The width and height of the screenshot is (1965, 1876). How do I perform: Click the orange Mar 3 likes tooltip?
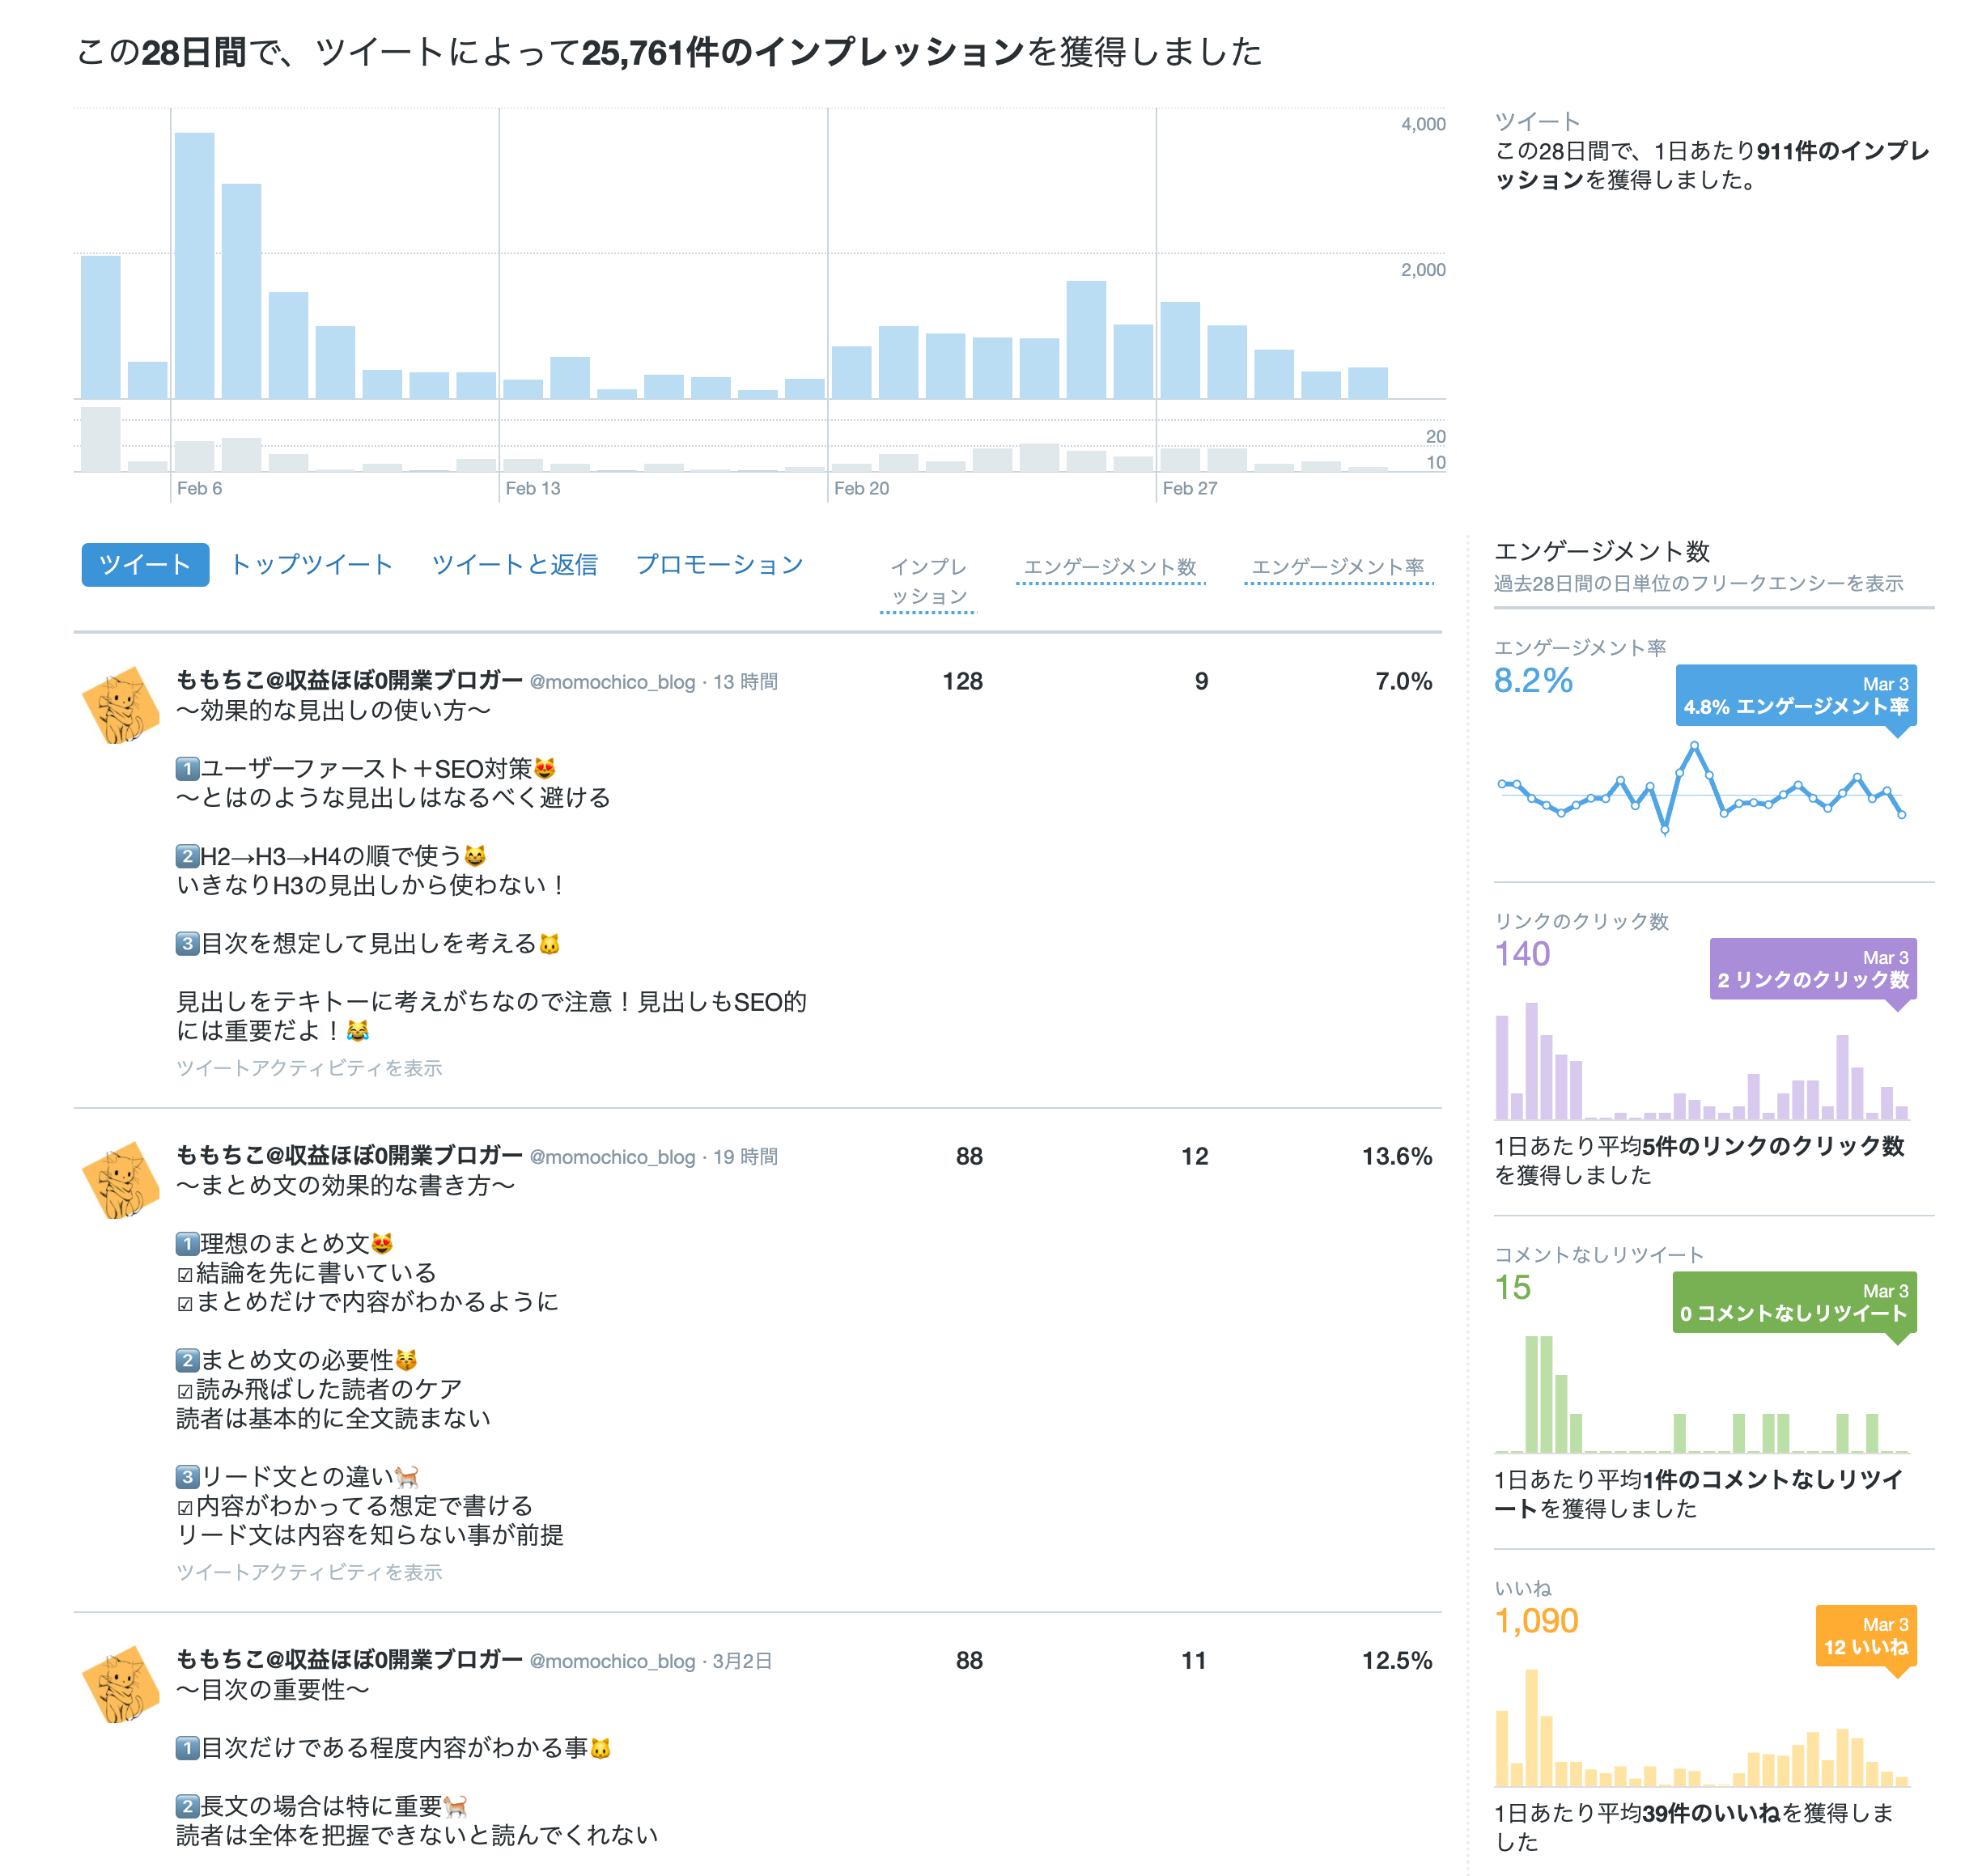pyautogui.click(x=1866, y=1636)
